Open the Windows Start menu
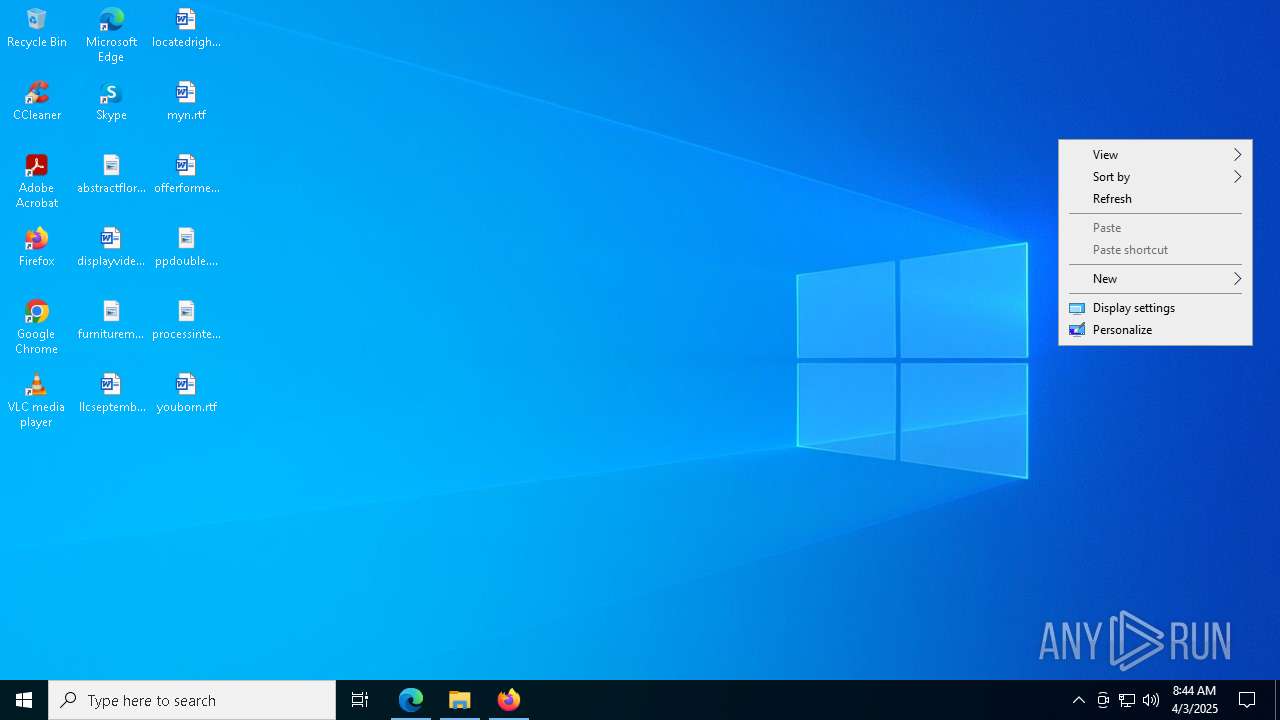The image size is (1280, 720). [x=24, y=700]
